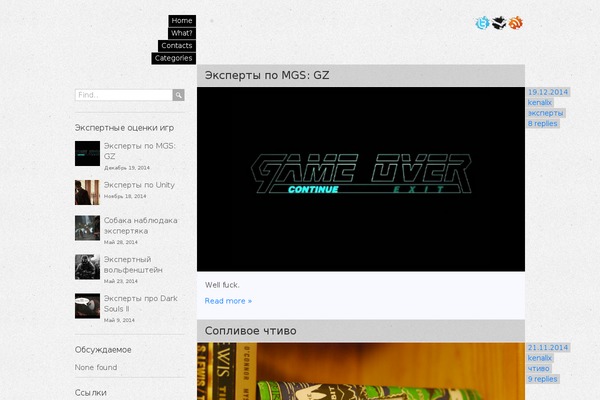Open sidebar link Эксперты по MGS: GZ
Screen dimensions: 600x400
click(x=139, y=151)
